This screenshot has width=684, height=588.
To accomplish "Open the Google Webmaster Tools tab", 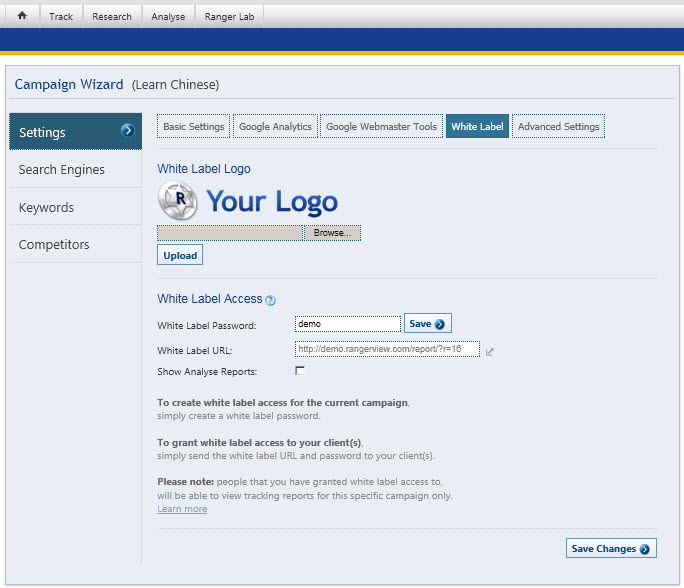I will 381,127.
